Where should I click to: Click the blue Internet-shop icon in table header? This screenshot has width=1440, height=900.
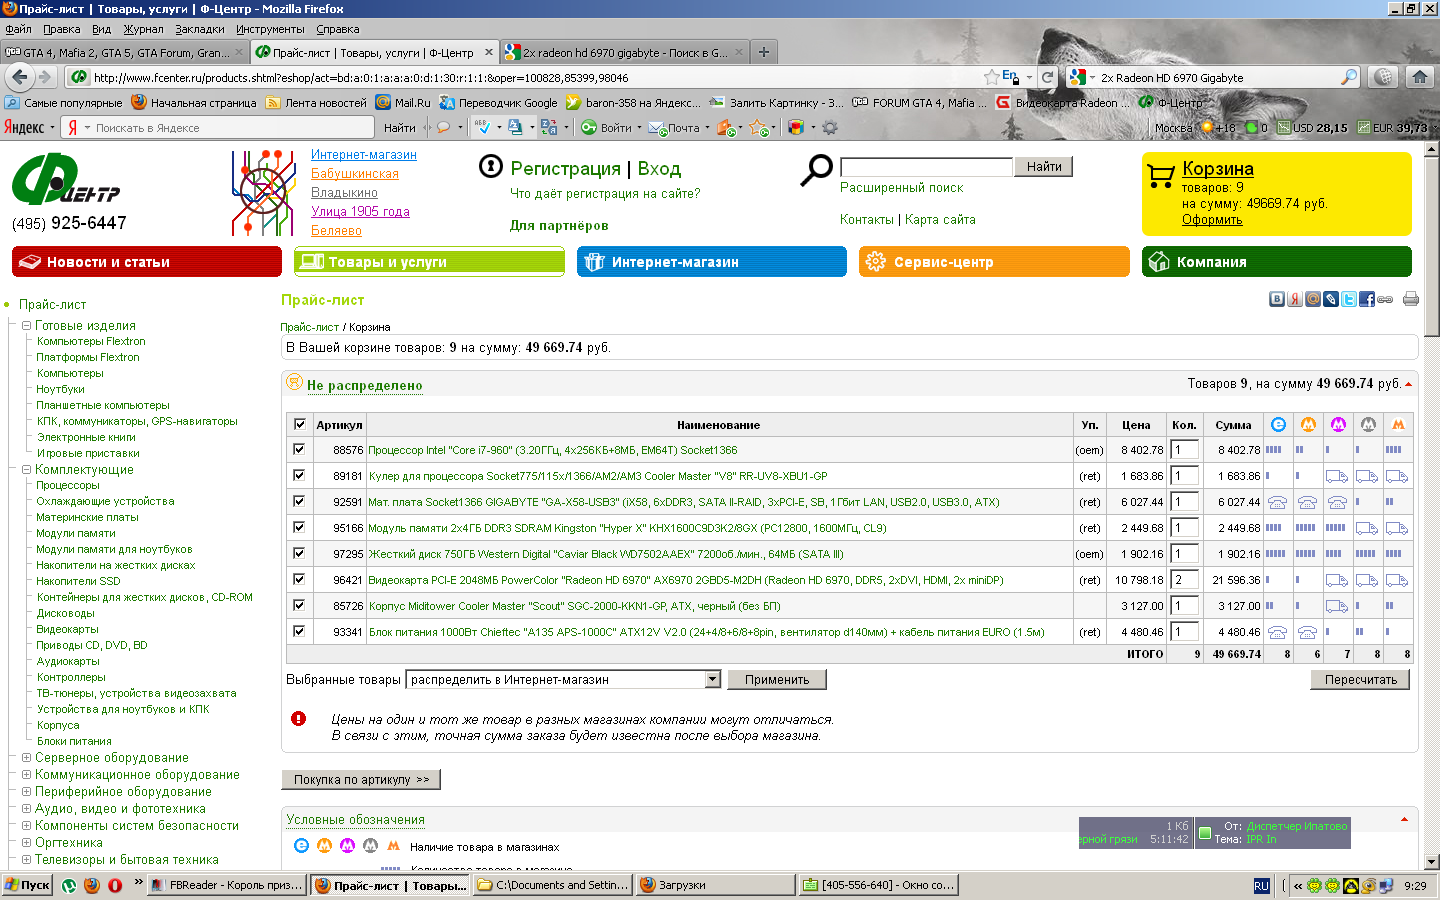tap(1278, 425)
